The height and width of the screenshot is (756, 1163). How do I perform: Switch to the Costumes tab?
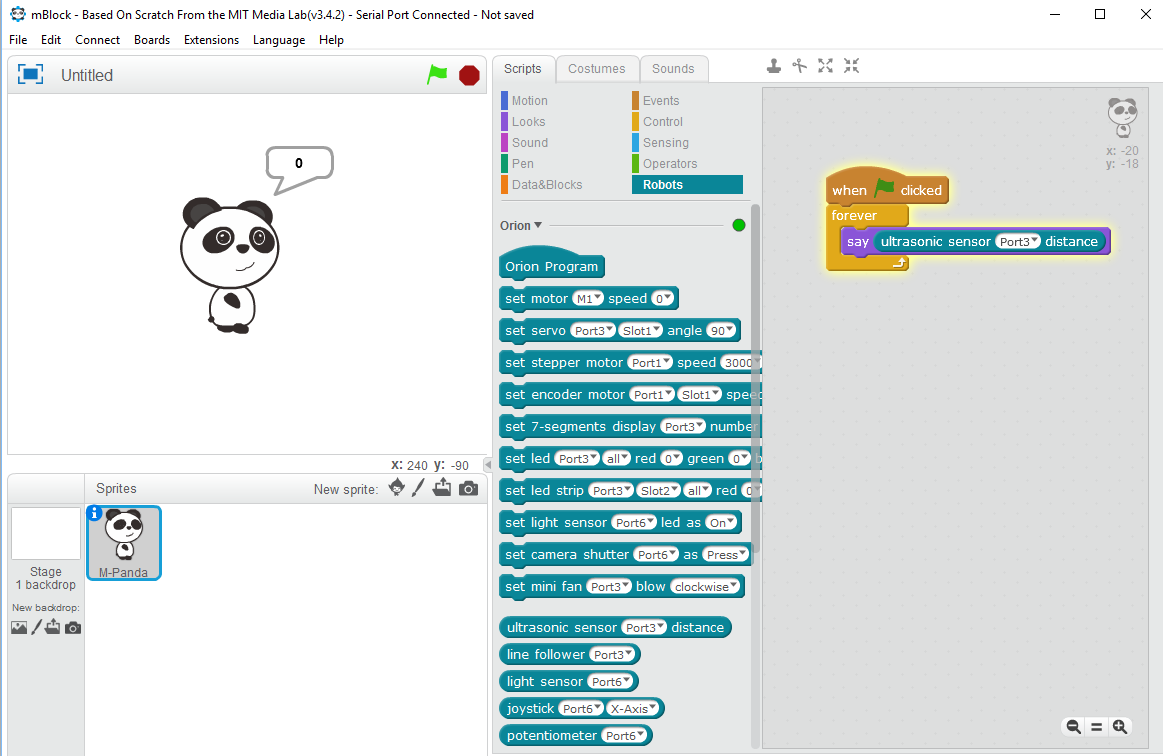tap(597, 68)
